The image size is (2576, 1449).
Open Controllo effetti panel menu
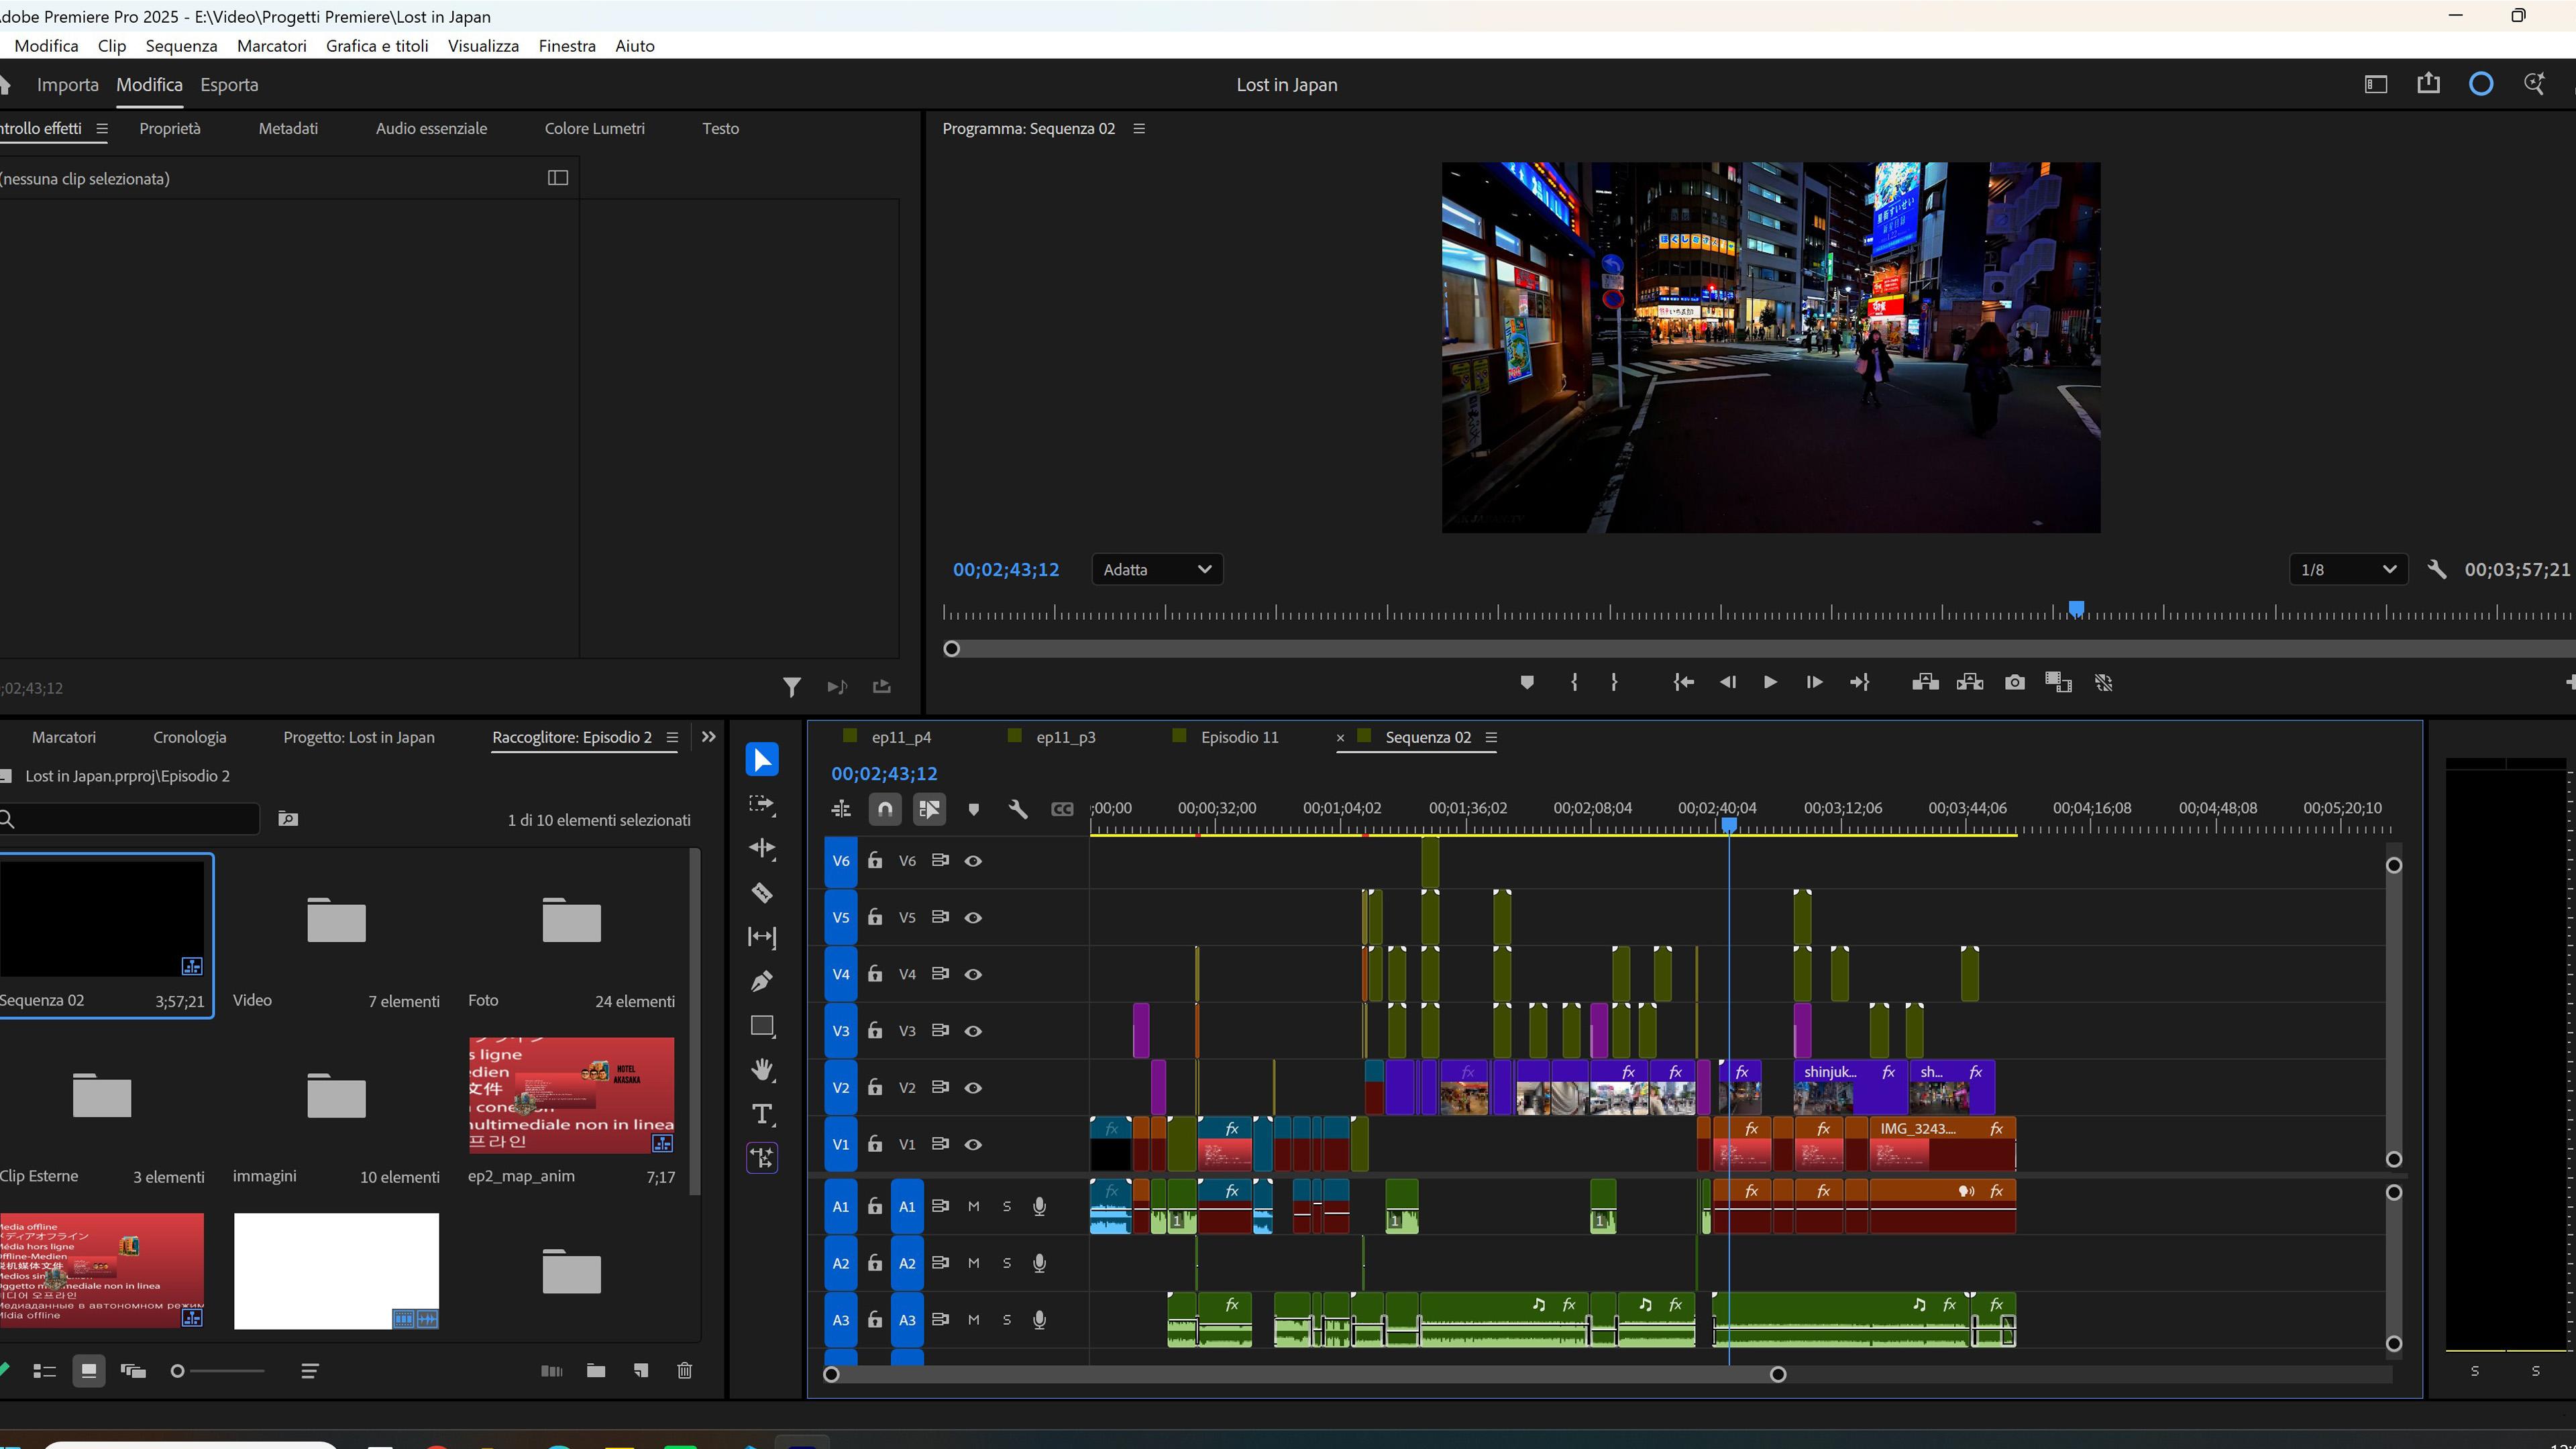[102, 129]
